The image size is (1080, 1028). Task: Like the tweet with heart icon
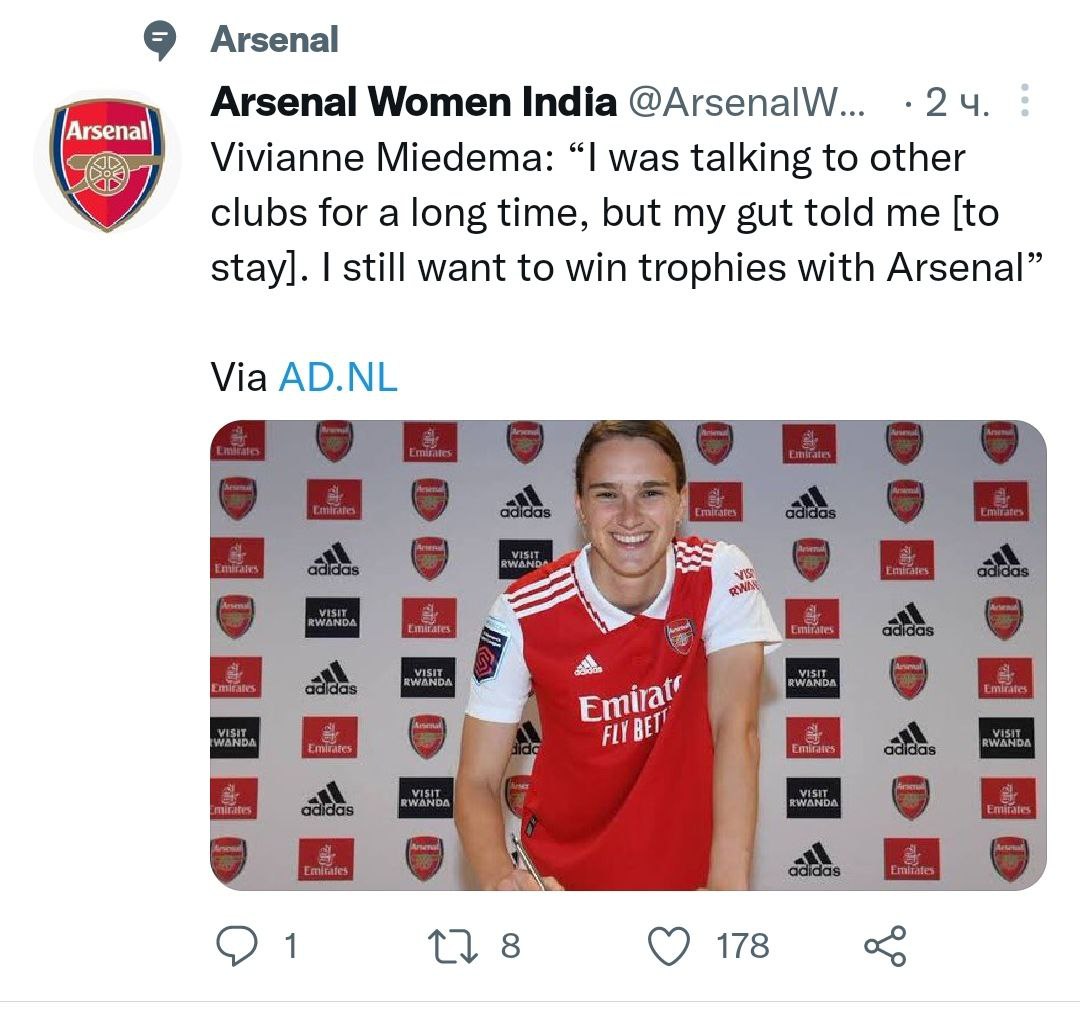670,946
